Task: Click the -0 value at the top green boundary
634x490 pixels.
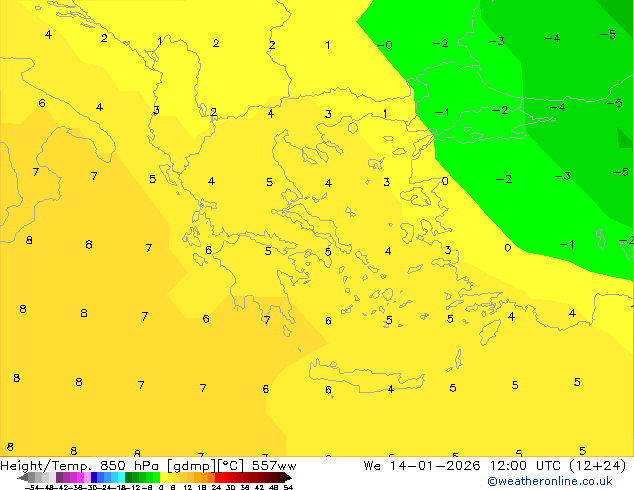Action: pyautogui.click(x=384, y=45)
